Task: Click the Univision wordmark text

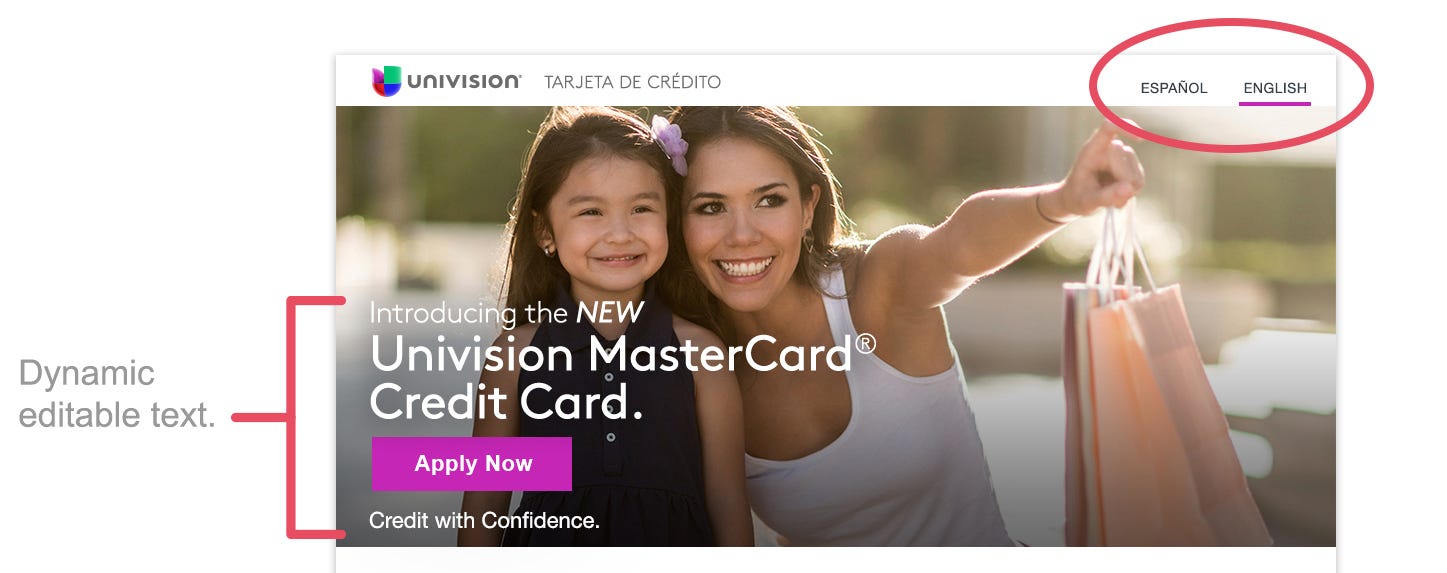Action: tap(464, 82)
